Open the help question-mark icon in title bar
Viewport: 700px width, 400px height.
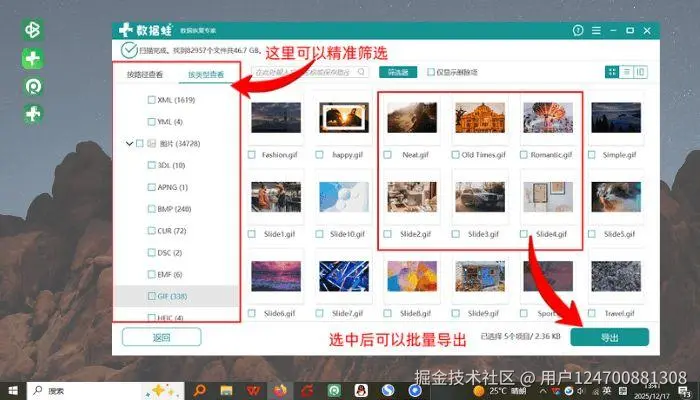point(578,31)
